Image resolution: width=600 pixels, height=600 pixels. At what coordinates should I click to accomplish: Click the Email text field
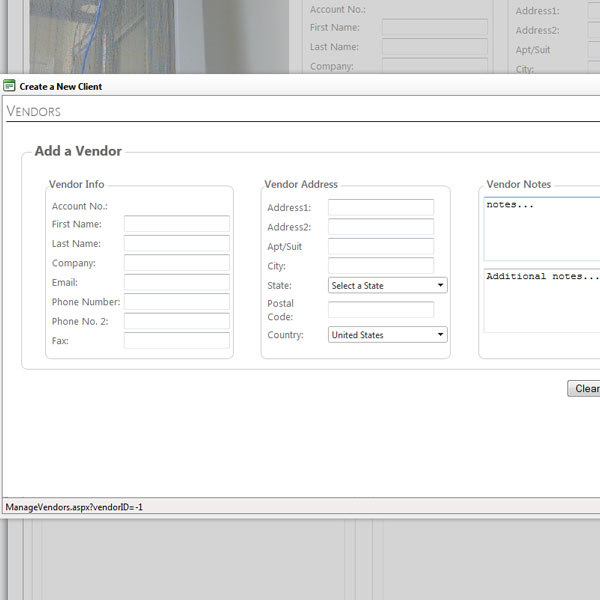(x=176, y=282)
